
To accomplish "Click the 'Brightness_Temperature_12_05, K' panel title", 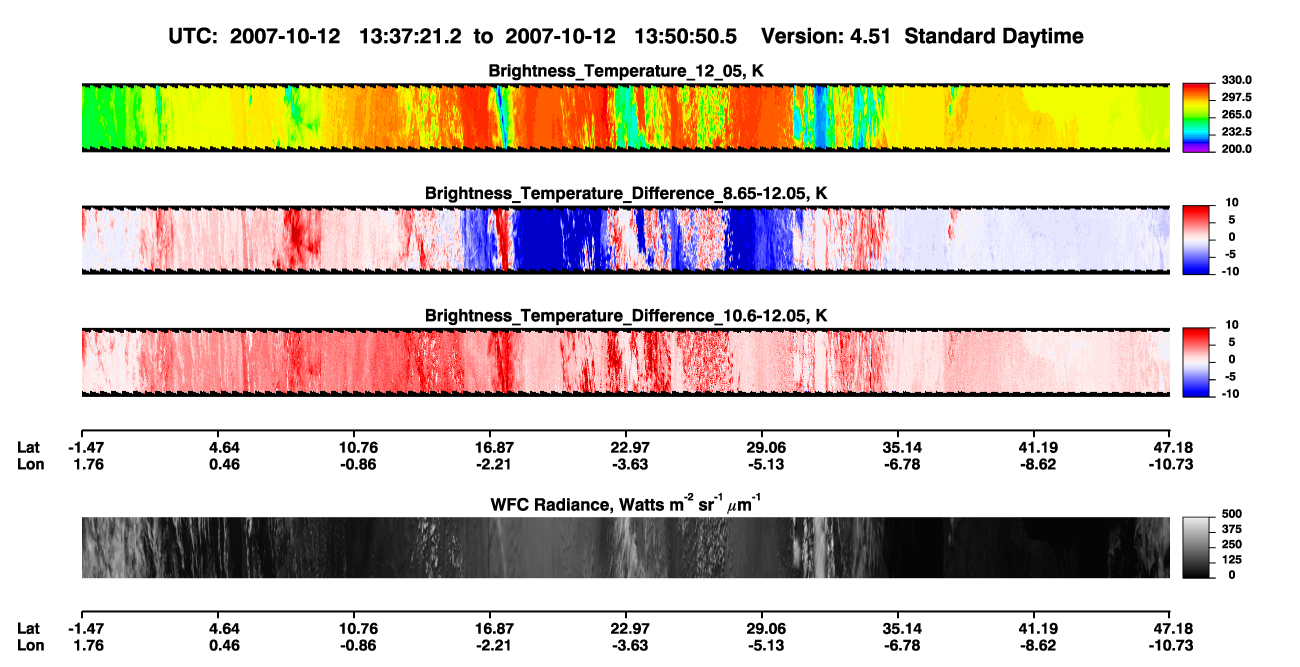I will coord(626,71).
